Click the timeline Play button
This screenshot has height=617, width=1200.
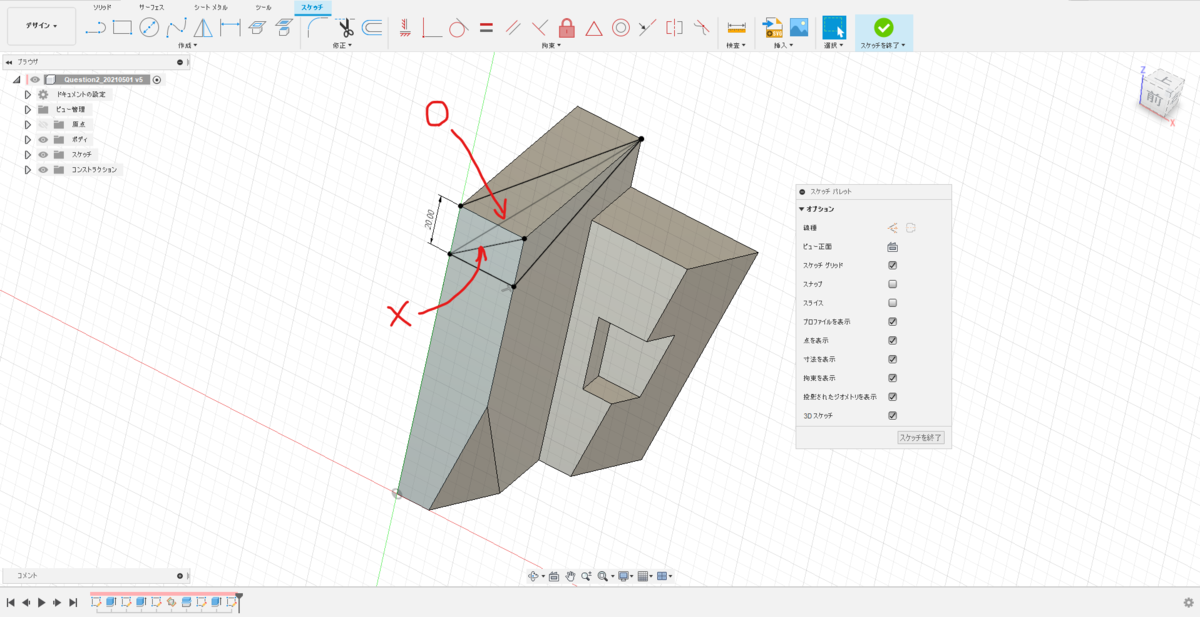point(41,602)
